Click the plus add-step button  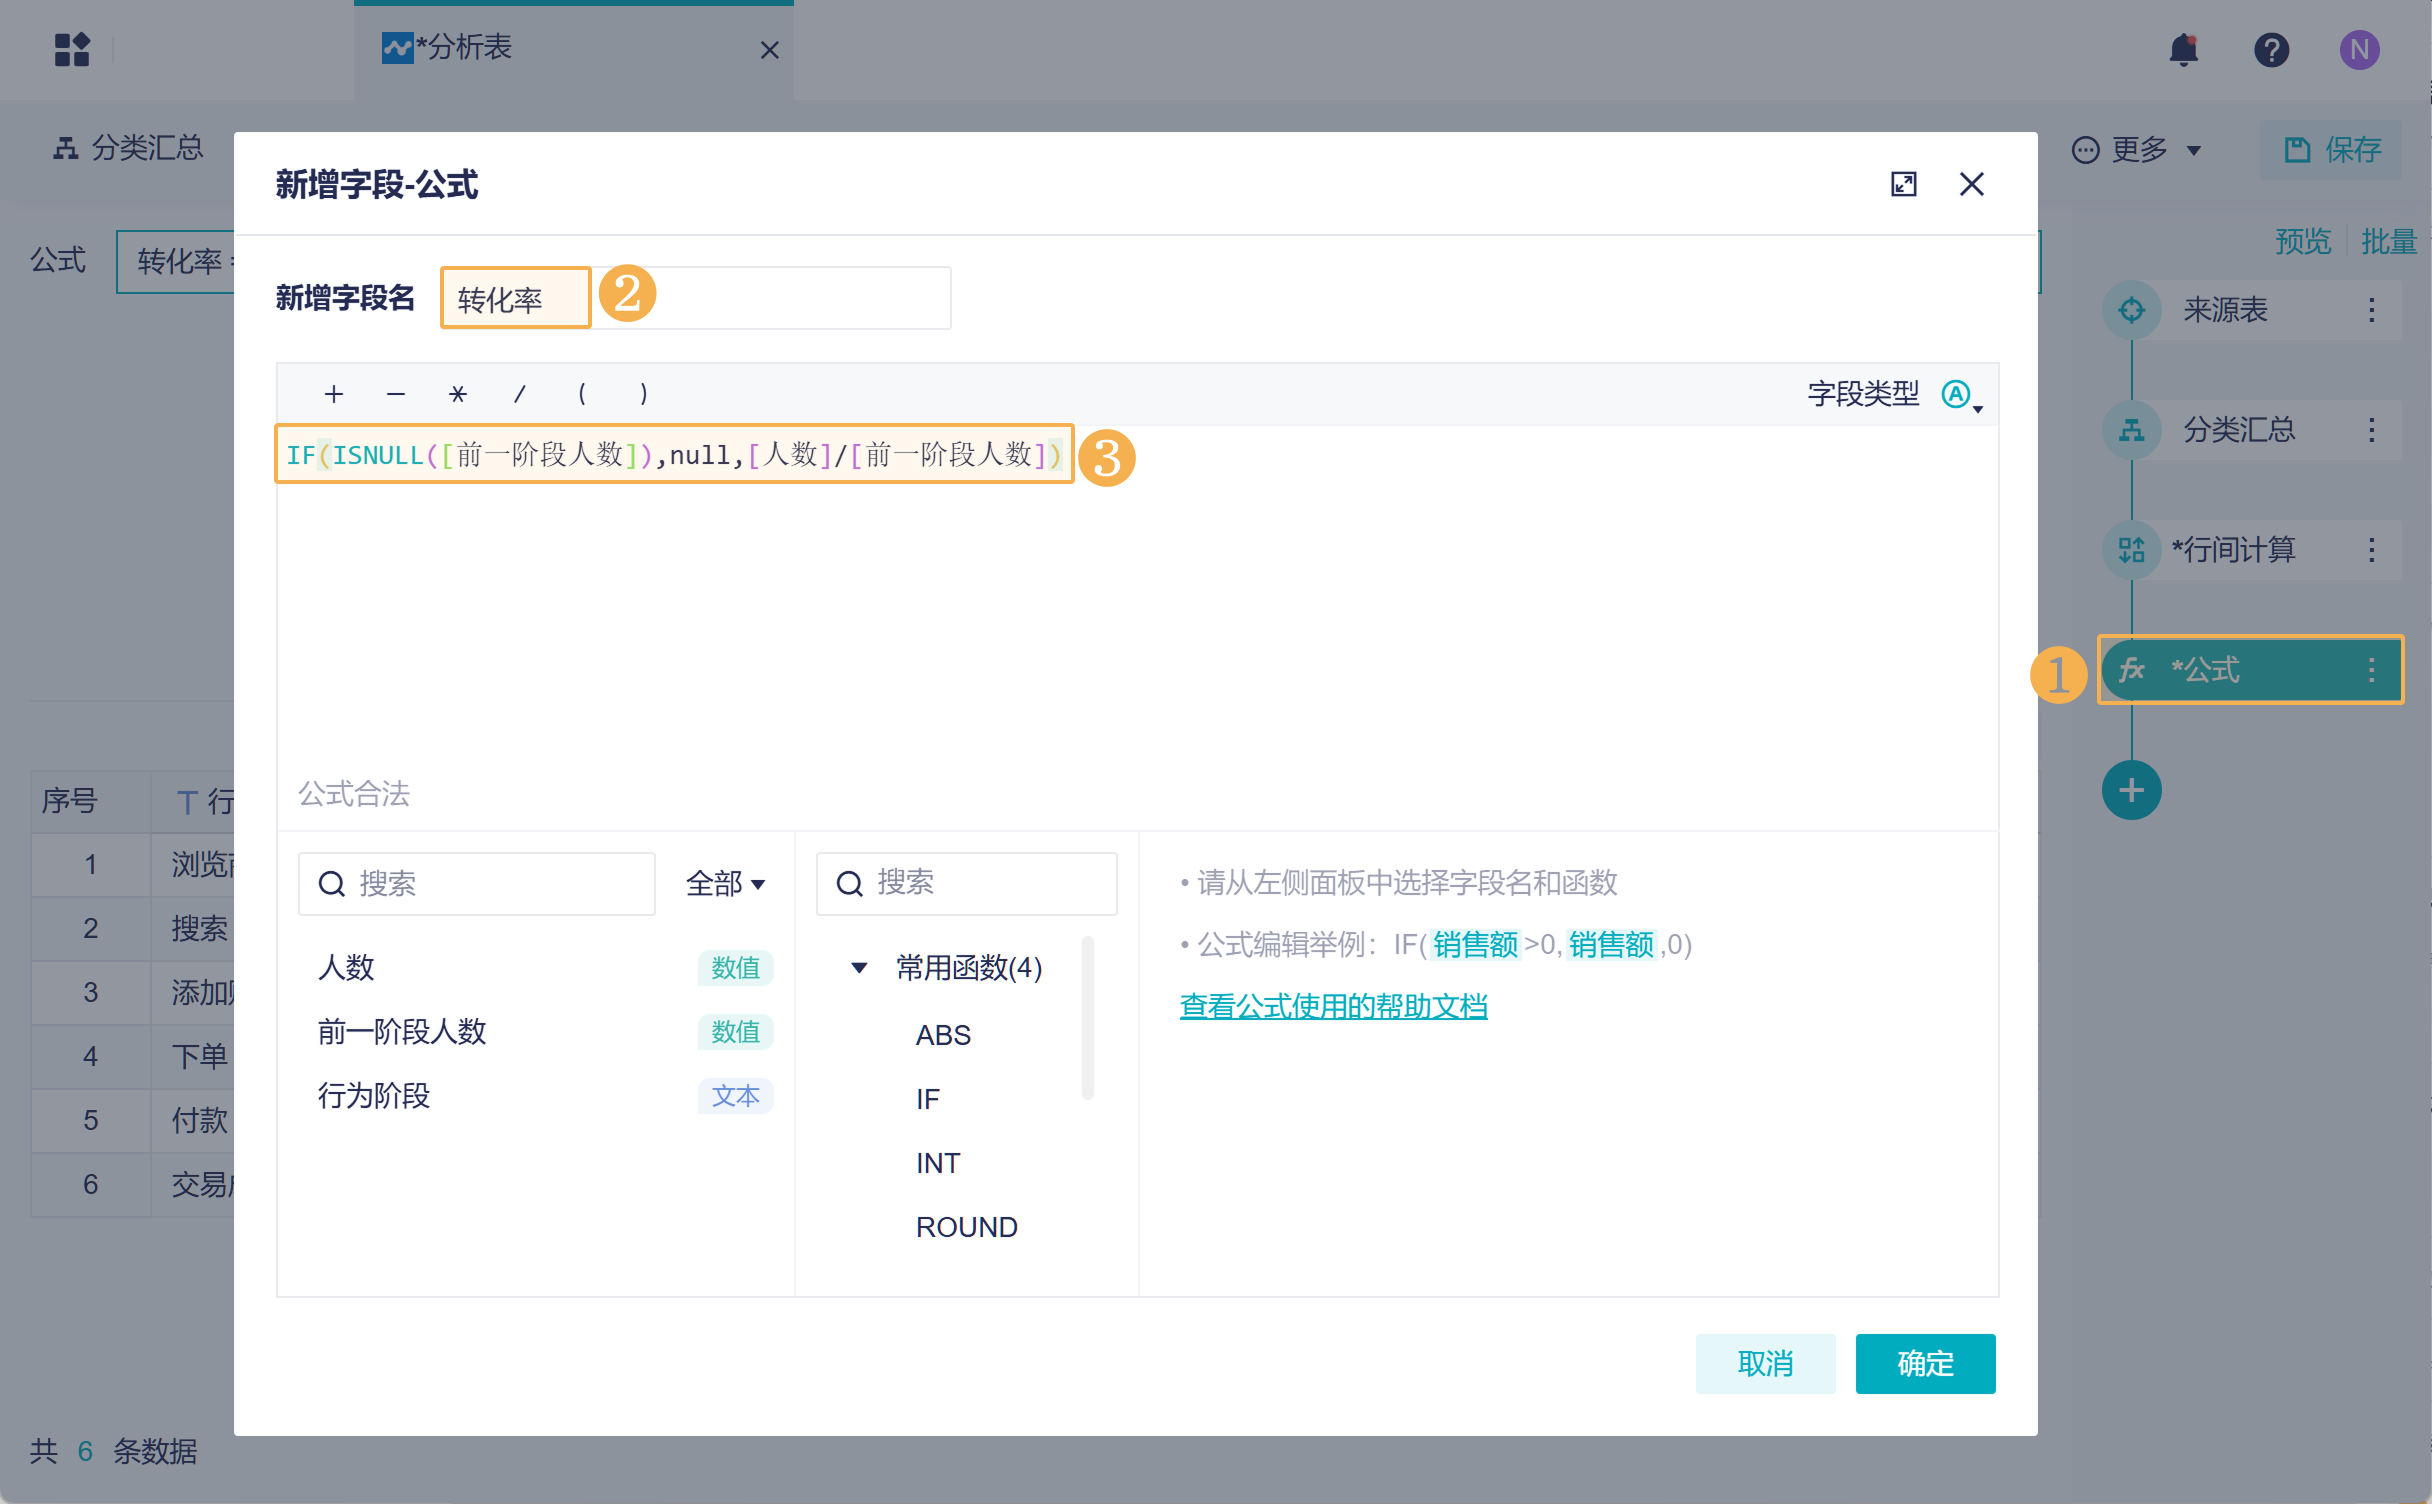pos(2131,791)
